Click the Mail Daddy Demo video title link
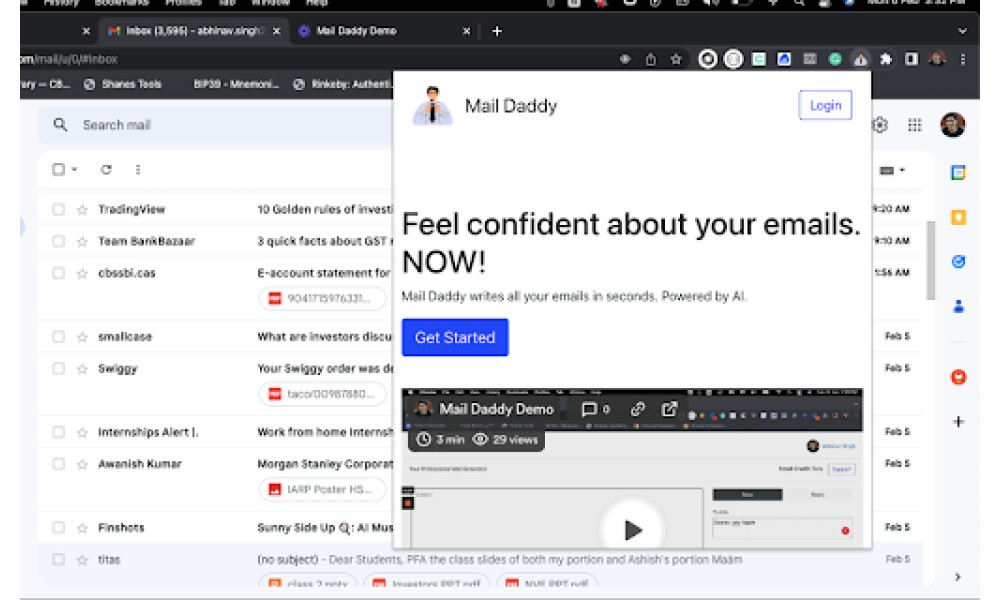Image resolution: width=1000 pixels, height=600 pixels. 496,409
